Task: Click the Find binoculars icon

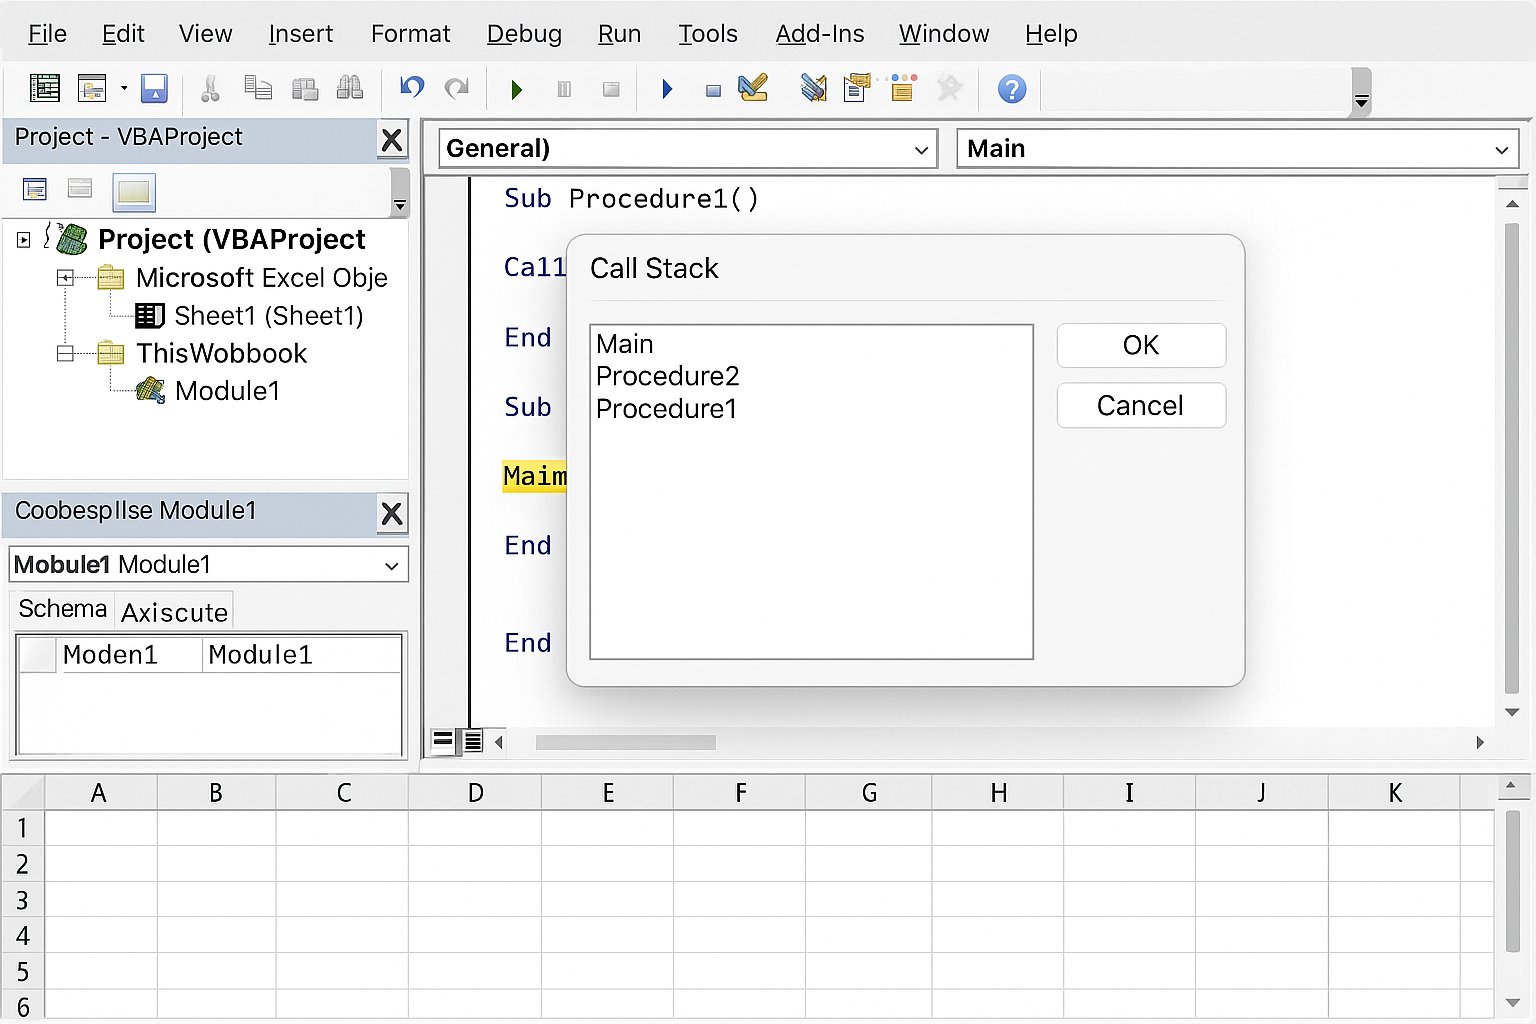Action: [350, 88]
